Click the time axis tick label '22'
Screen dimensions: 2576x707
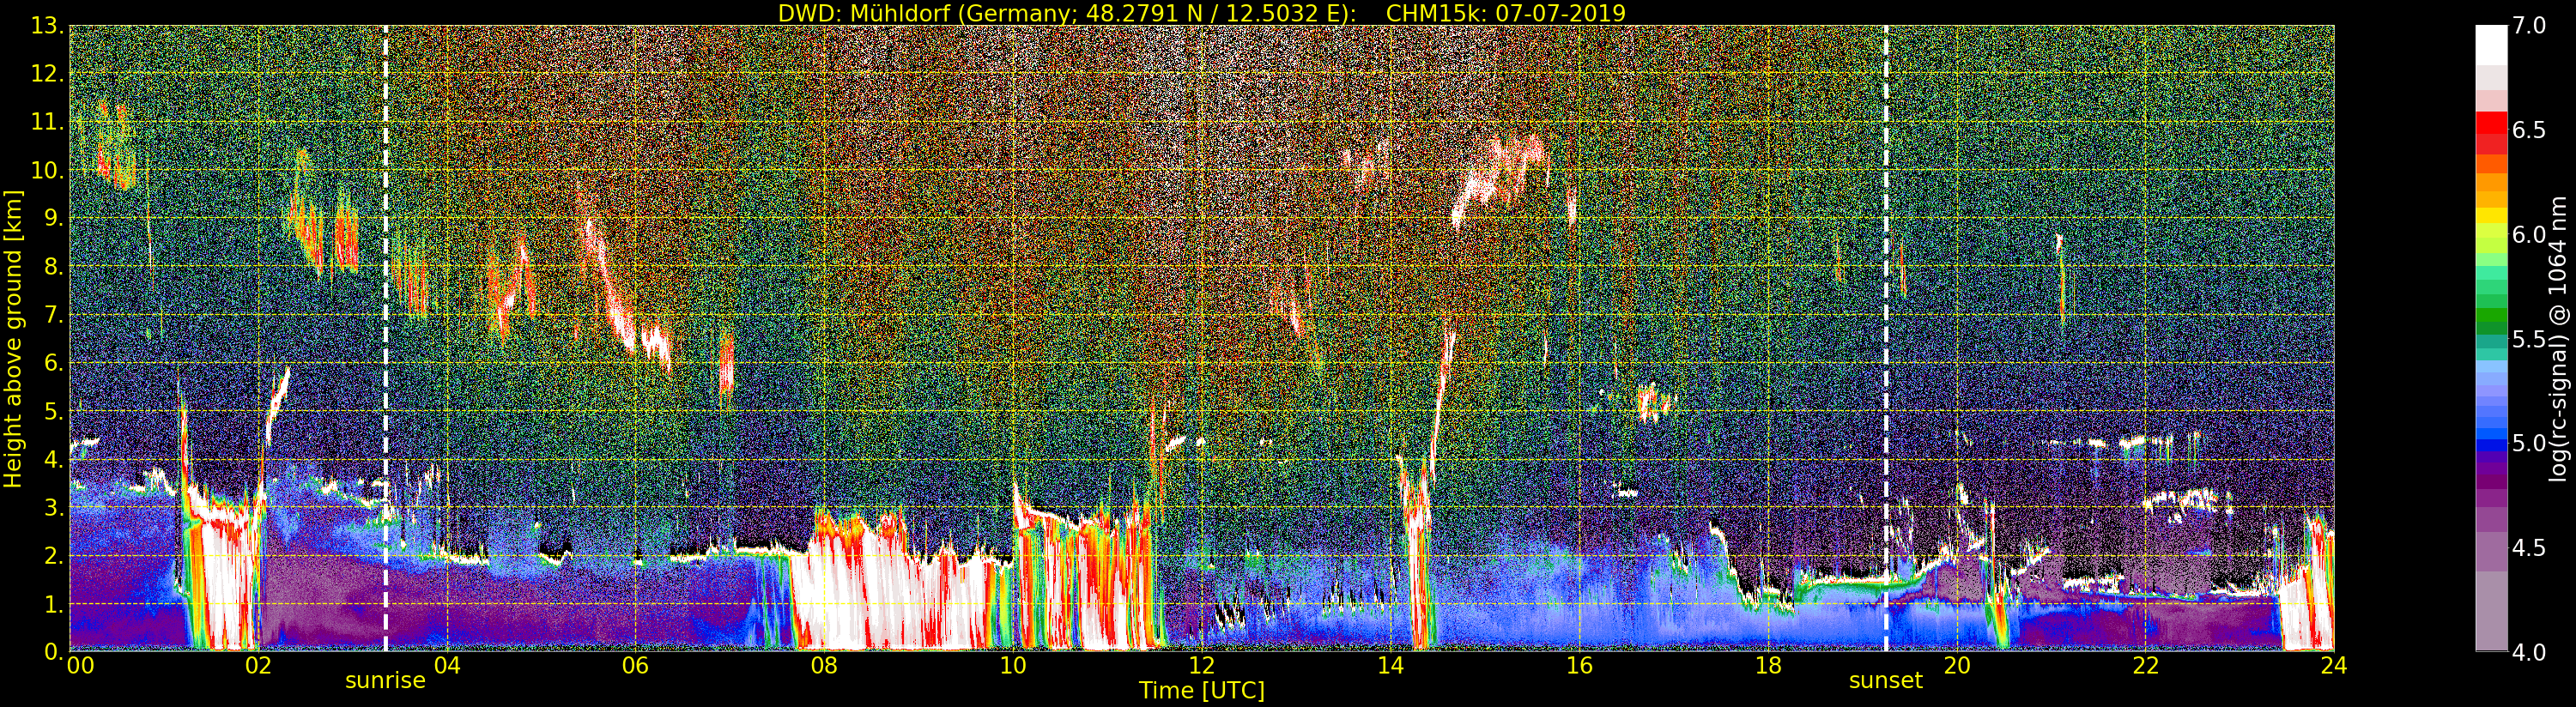click(2146, 666)
